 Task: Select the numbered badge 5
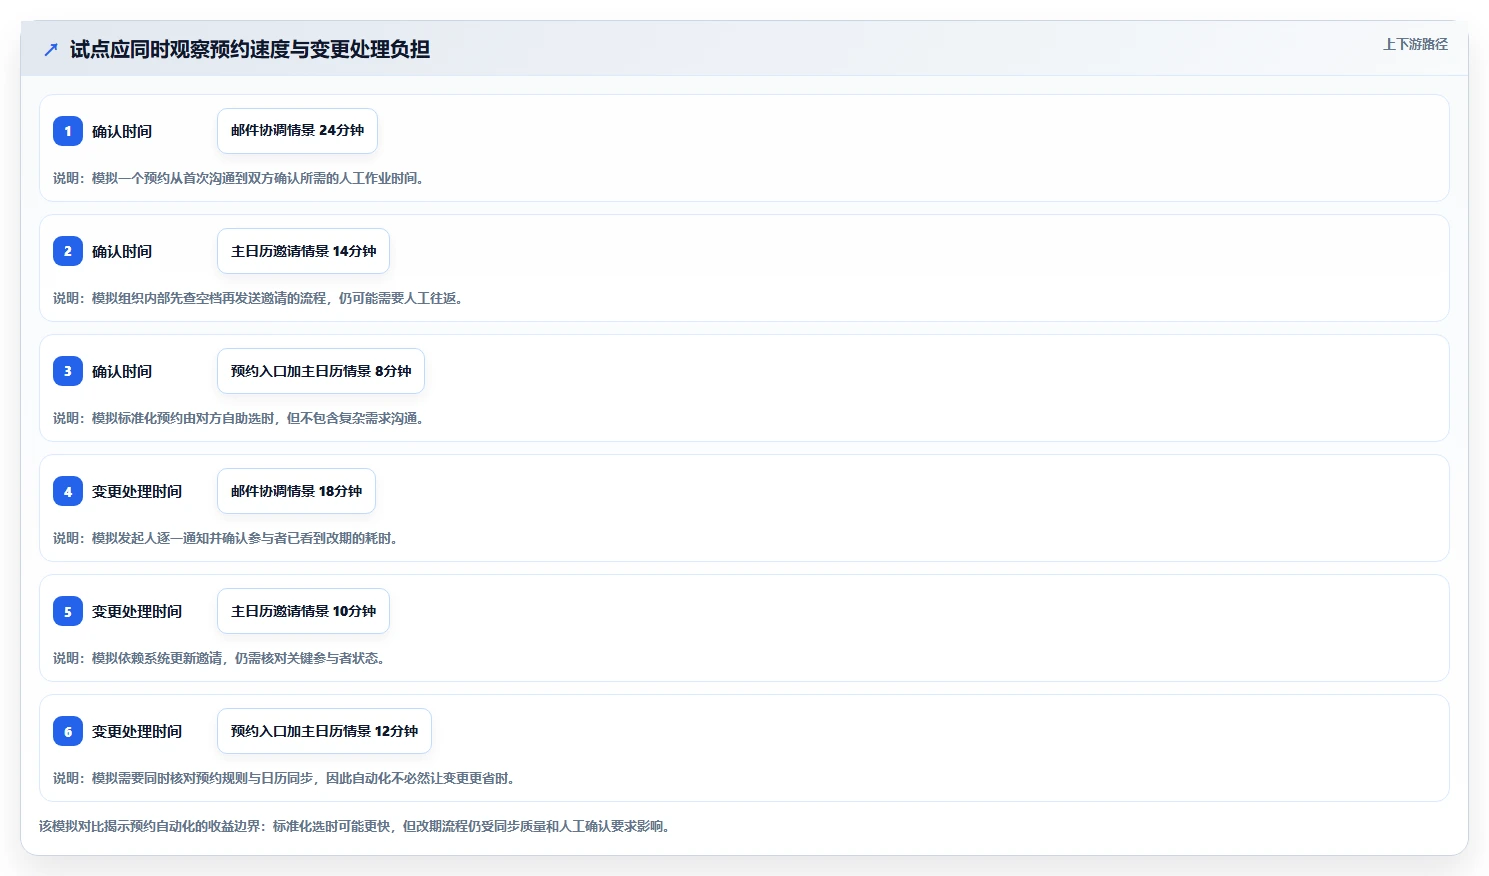68,611
